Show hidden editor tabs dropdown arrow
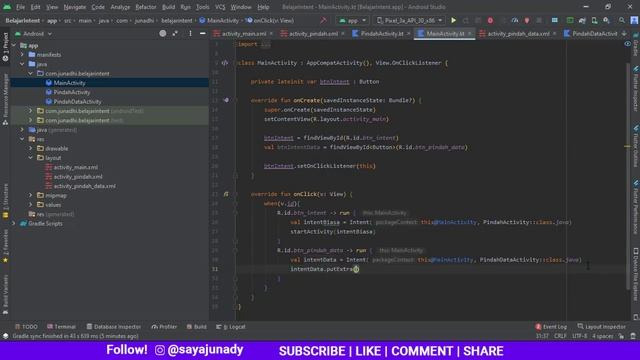 point(624,33)
